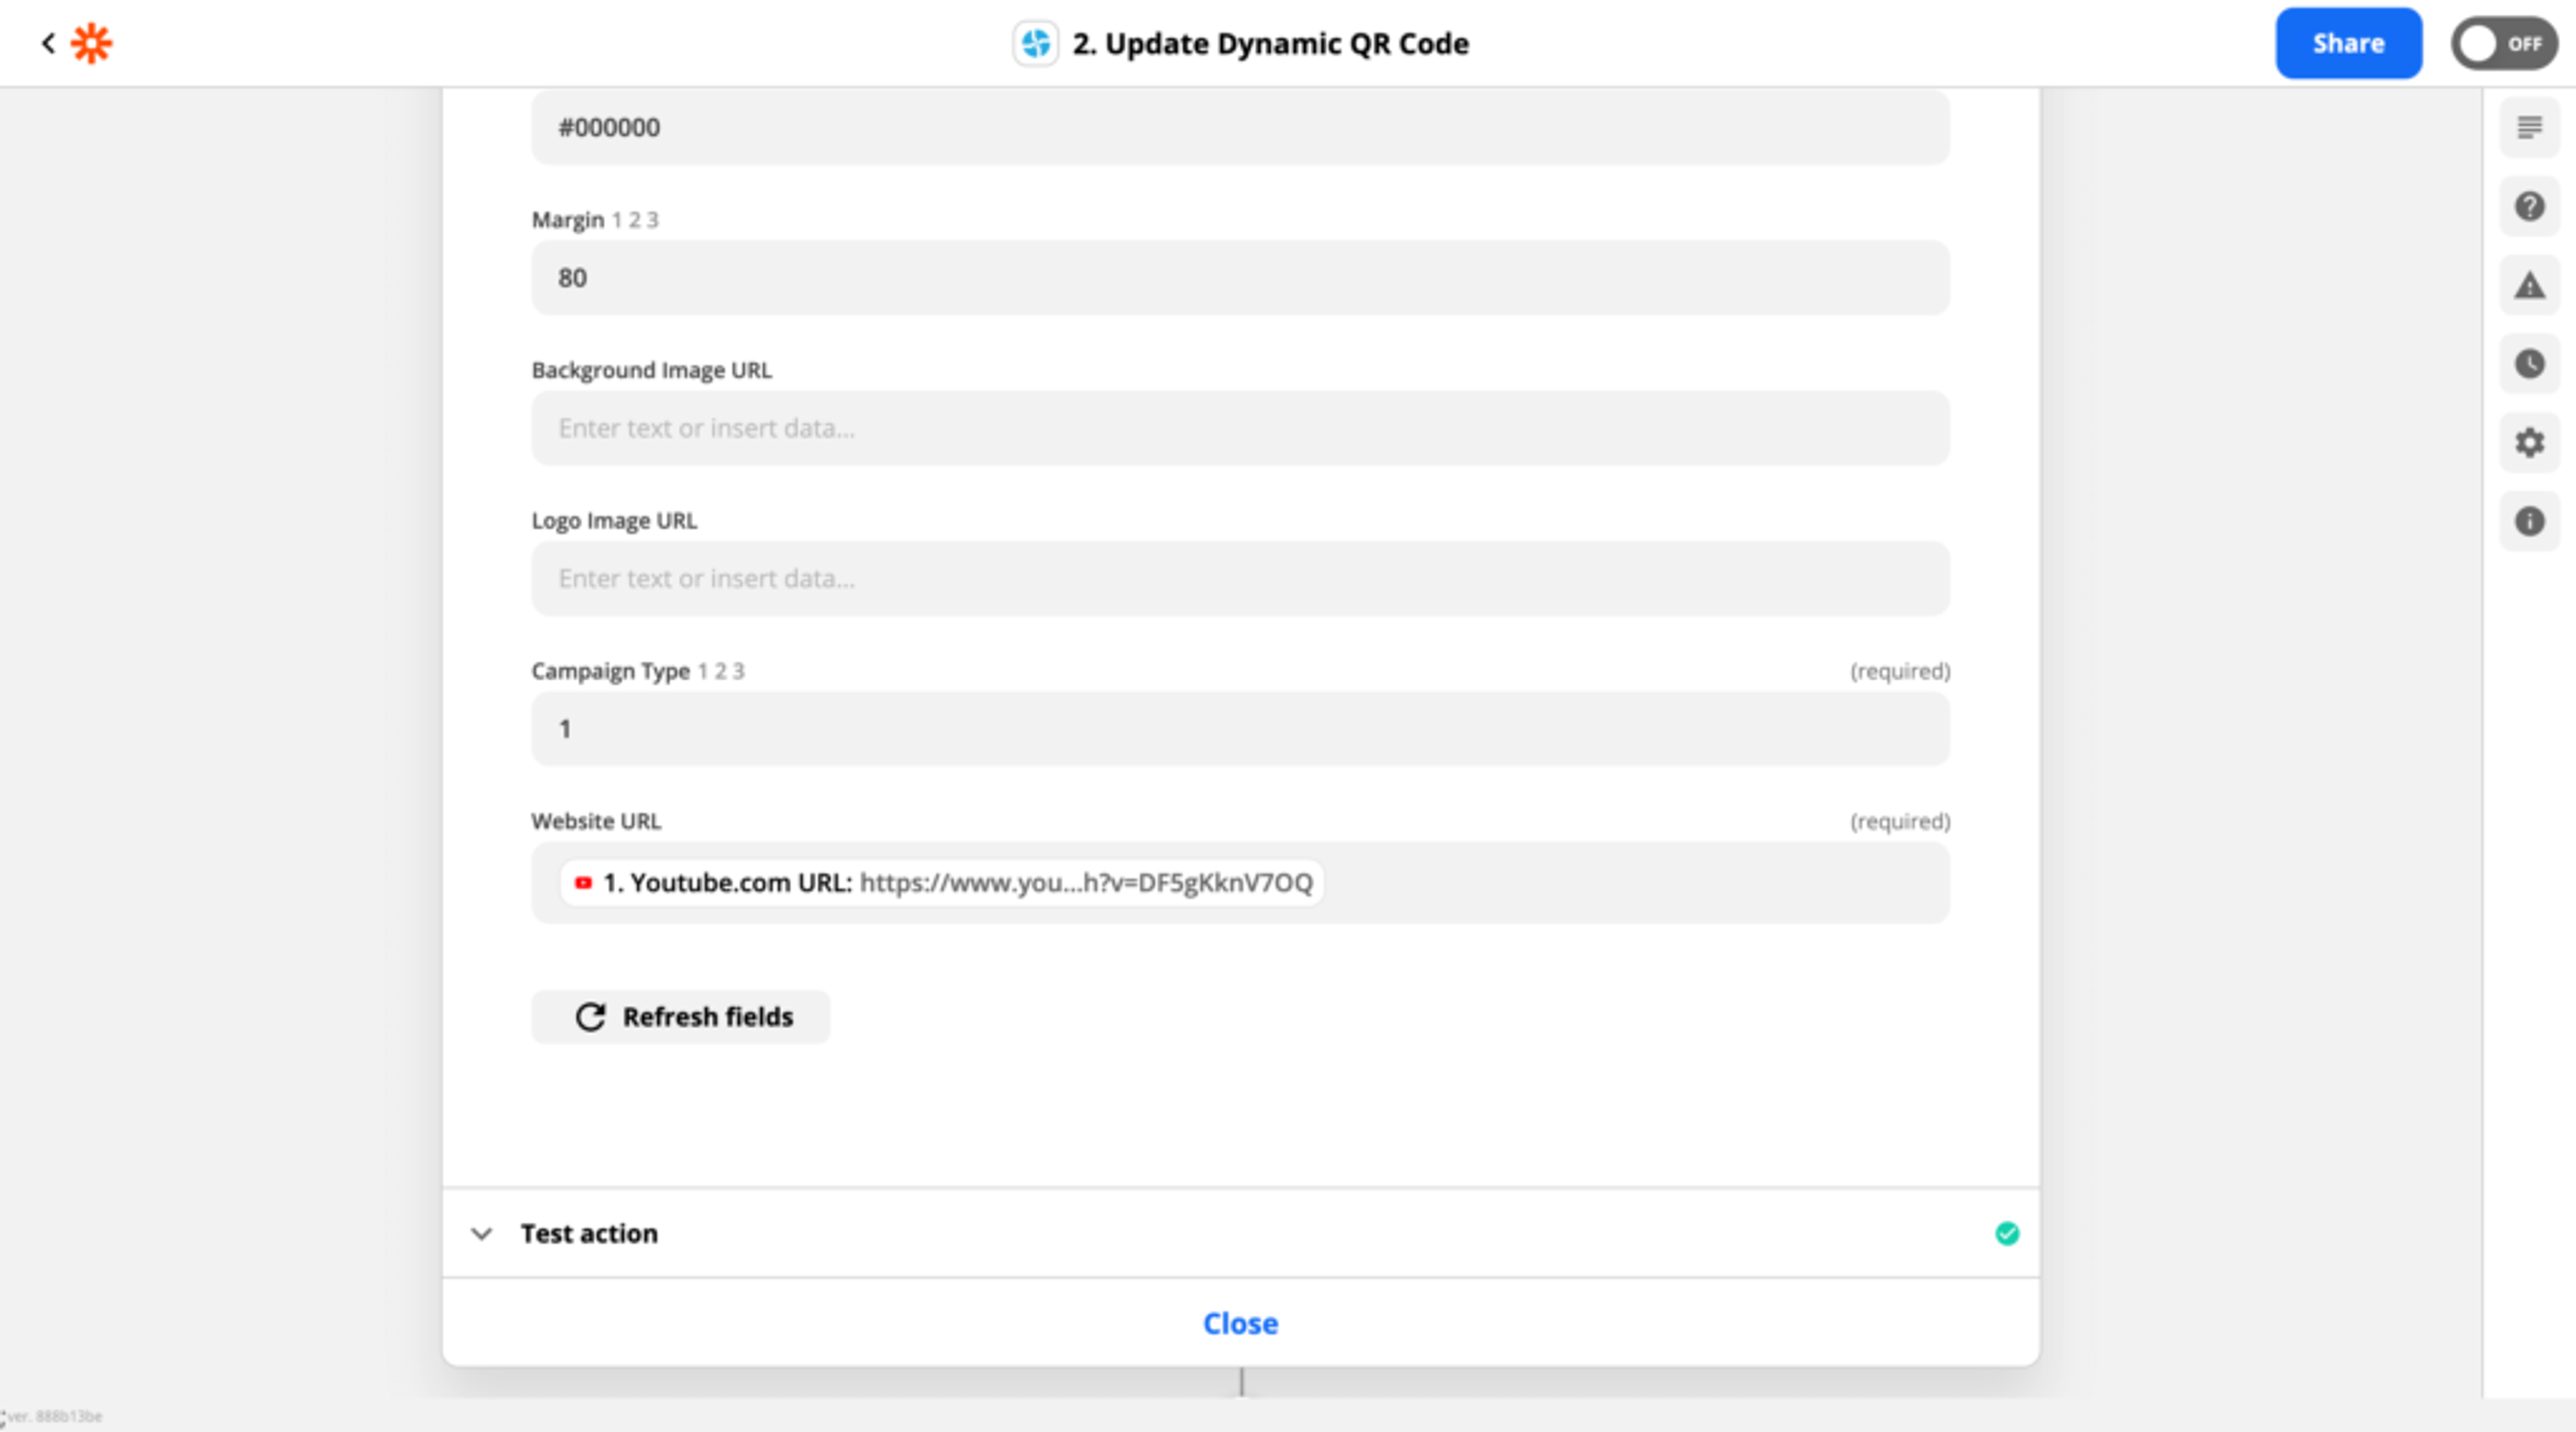2576x1432 pixels.
Task: Click the version text 'ver. 888b13be'
Action: click(54, 1416)
